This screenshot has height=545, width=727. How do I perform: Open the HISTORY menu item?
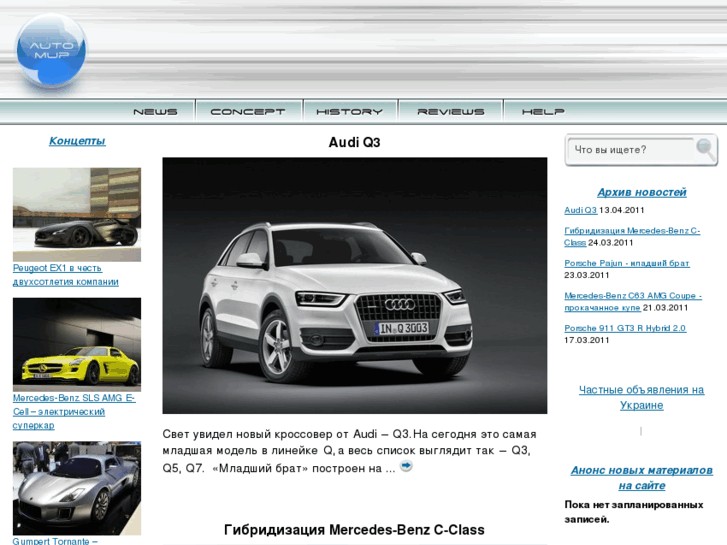click(350, 112)
